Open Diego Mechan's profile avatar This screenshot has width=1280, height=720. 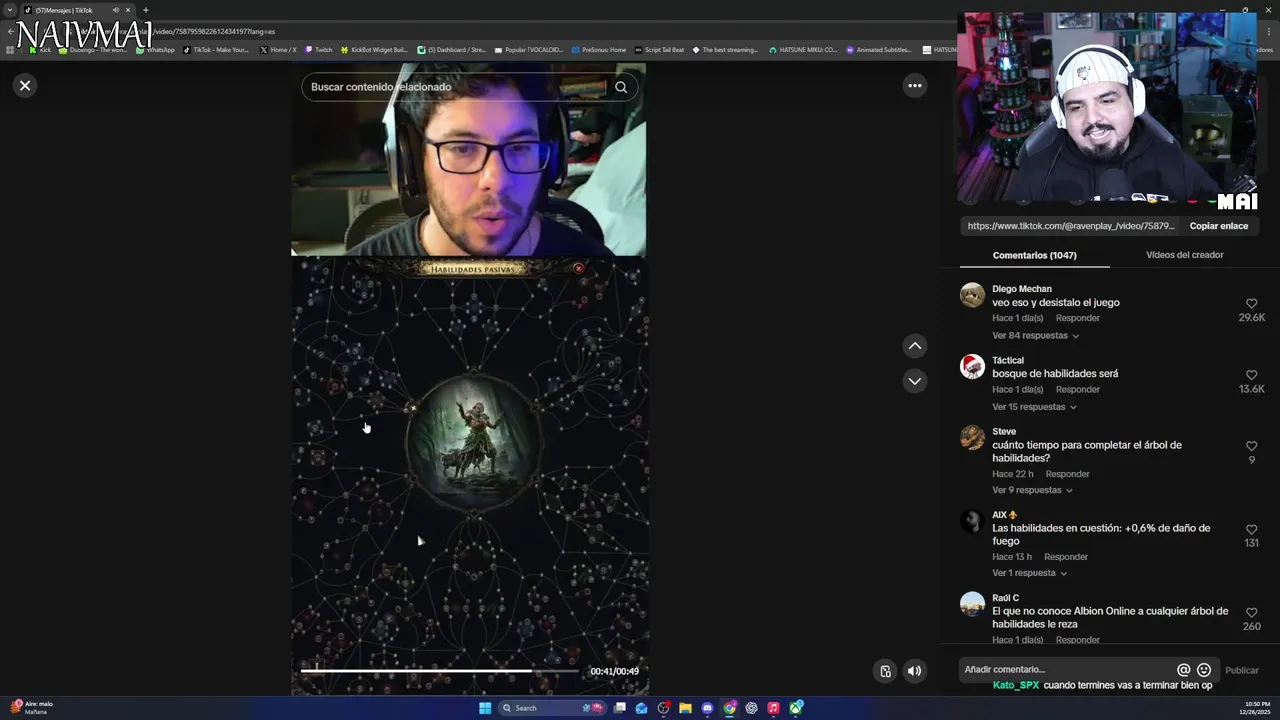pyautogui.click(x=972, y=295)
